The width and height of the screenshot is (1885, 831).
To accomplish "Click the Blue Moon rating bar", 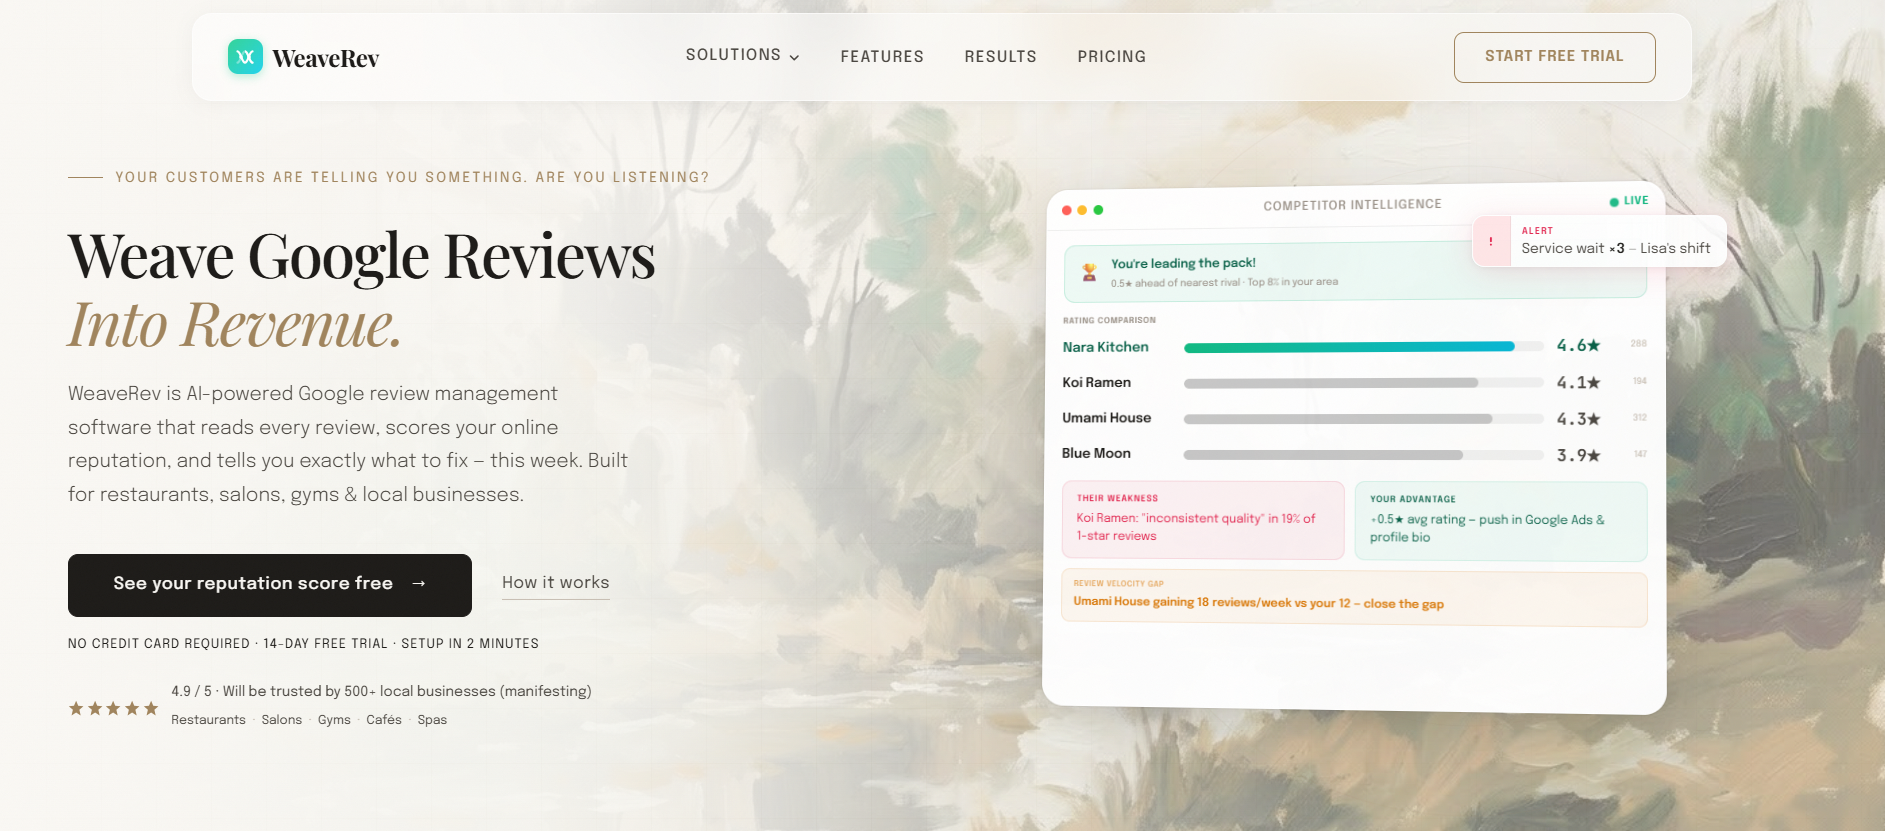I will point(1363,455).
